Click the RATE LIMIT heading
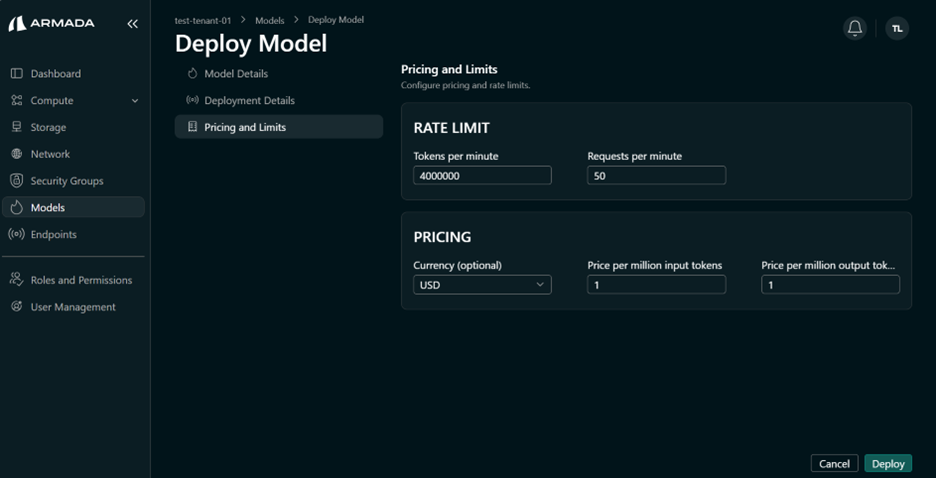 point(451,128)
